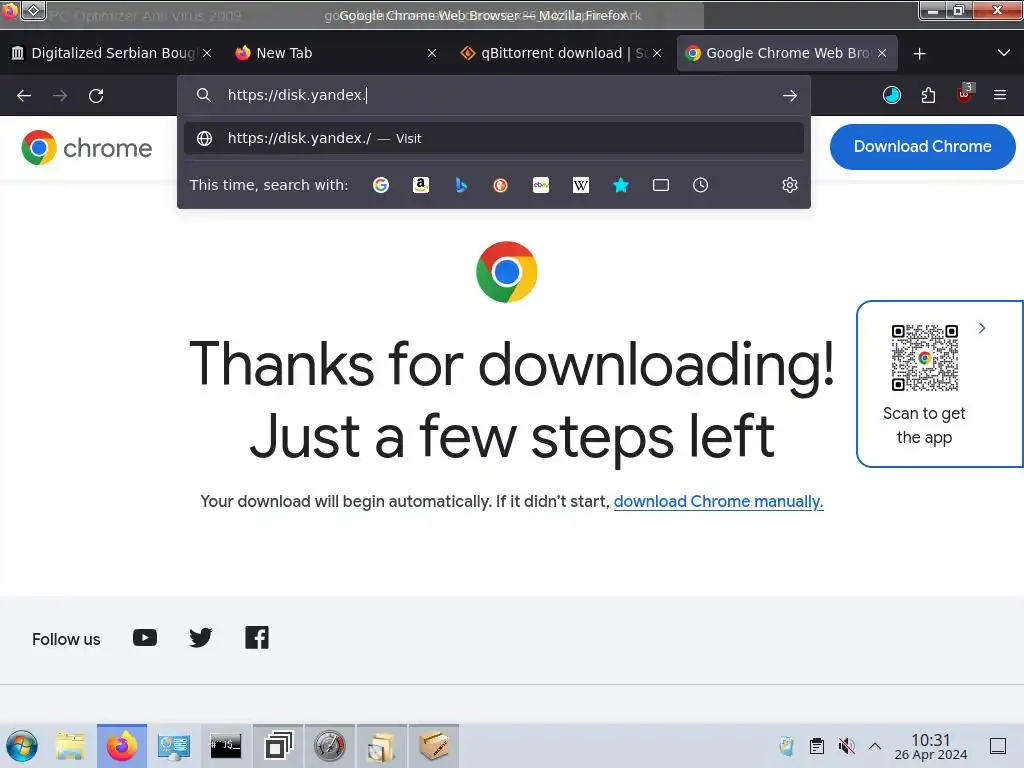Click download Chrome manually link
The width and height of the screenshot is (1024, 768).
pyautogui.click(x=718, y=502)
